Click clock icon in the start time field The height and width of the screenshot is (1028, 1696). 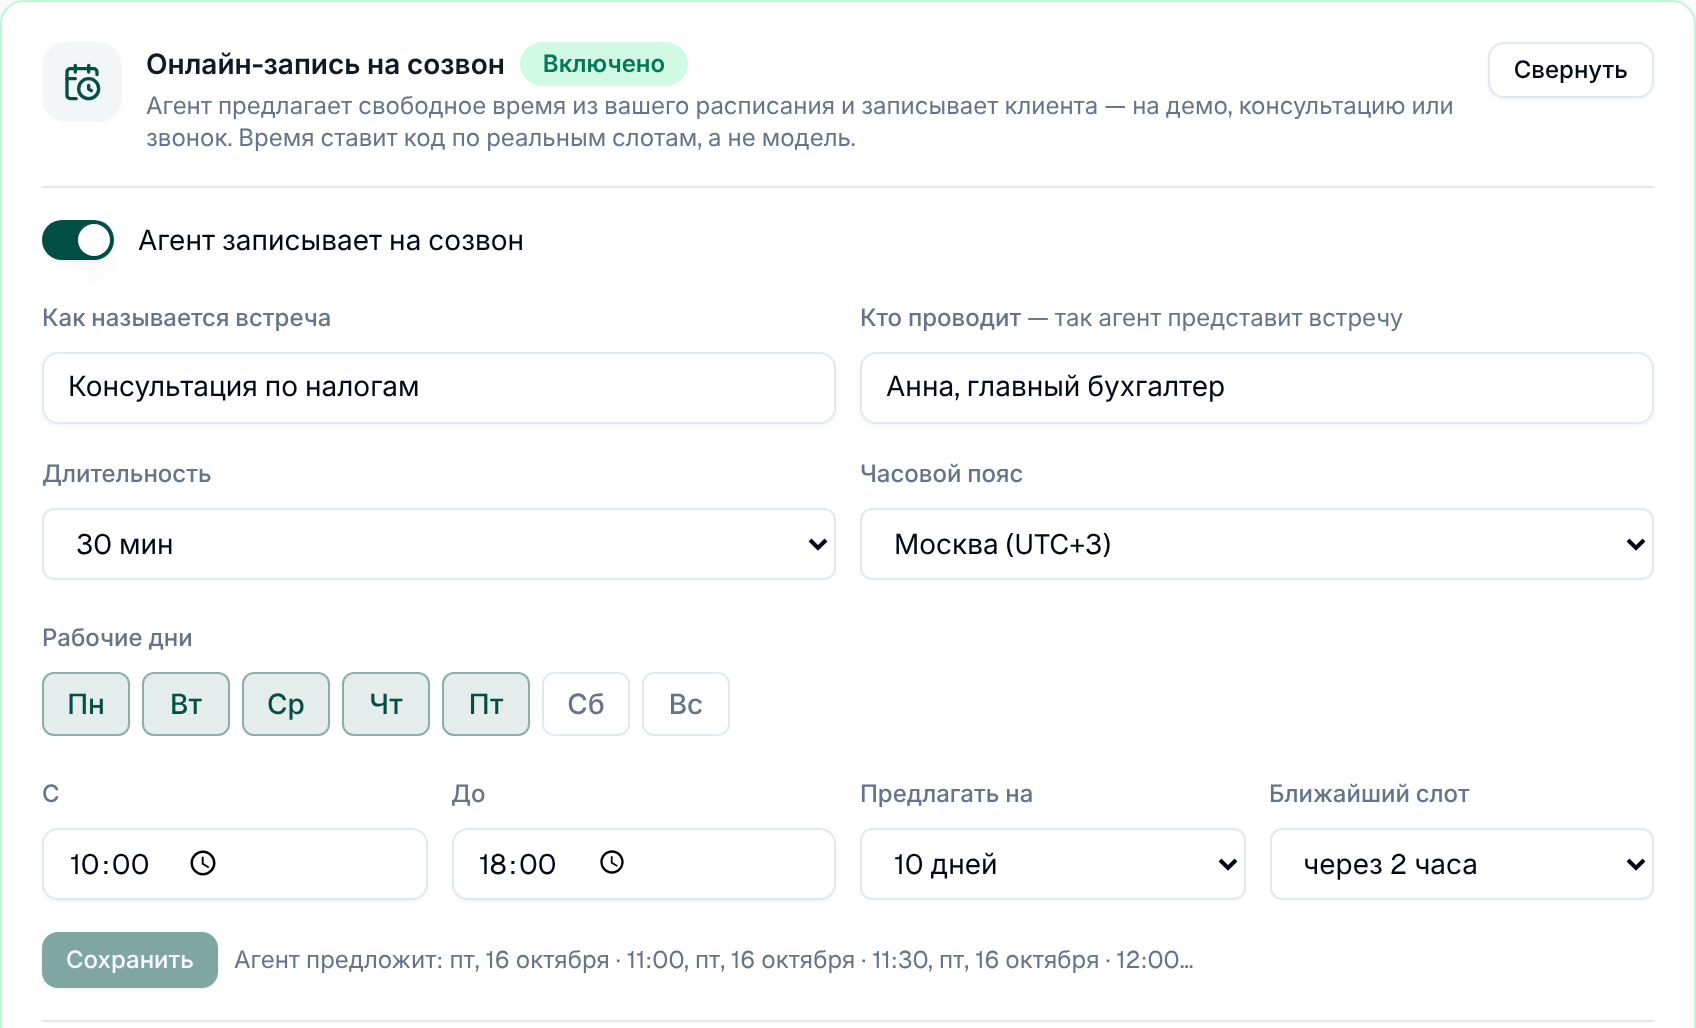pyautogui.click(x=203, y=863)
